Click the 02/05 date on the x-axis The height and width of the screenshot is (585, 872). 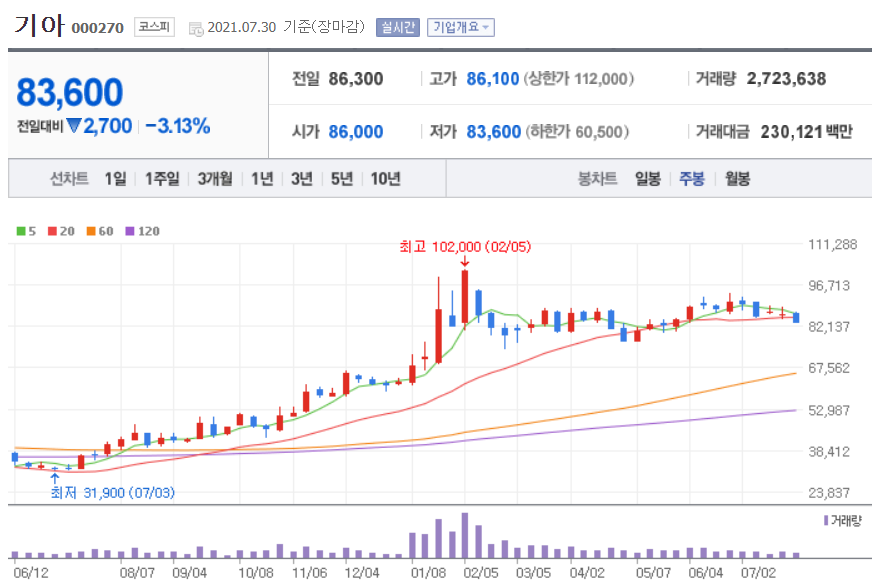480,573
